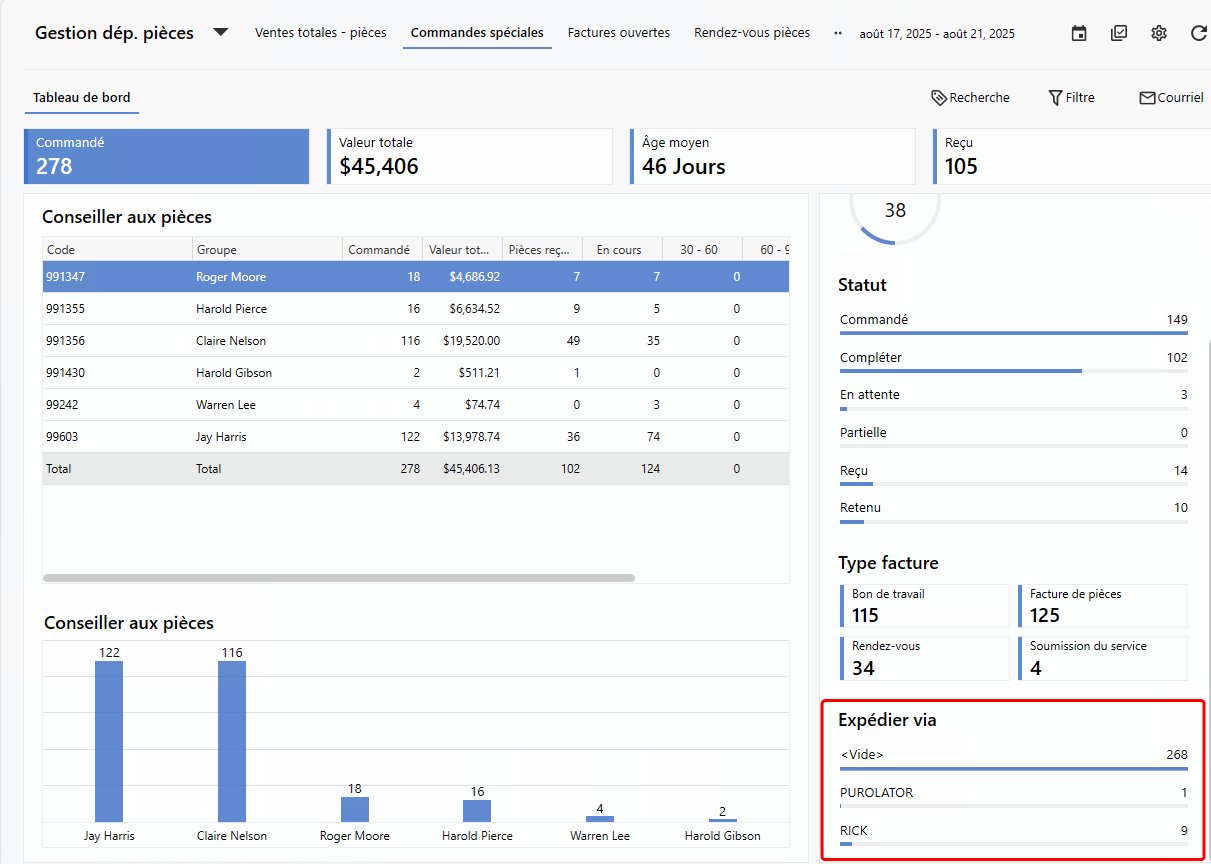The image size is (1211, 864).
Task: Click the Filtre funnel icon
Action: pos(1055,98)
